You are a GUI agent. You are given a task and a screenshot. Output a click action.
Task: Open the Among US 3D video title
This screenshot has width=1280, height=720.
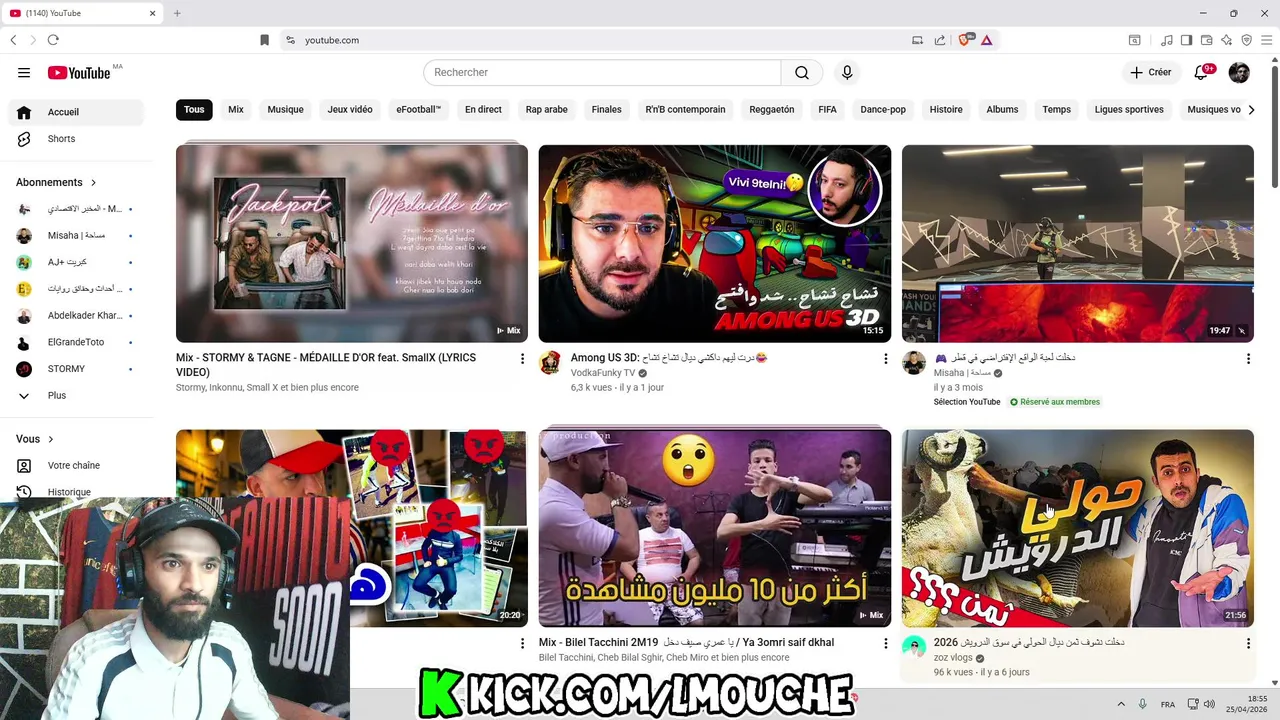(668, 358)
